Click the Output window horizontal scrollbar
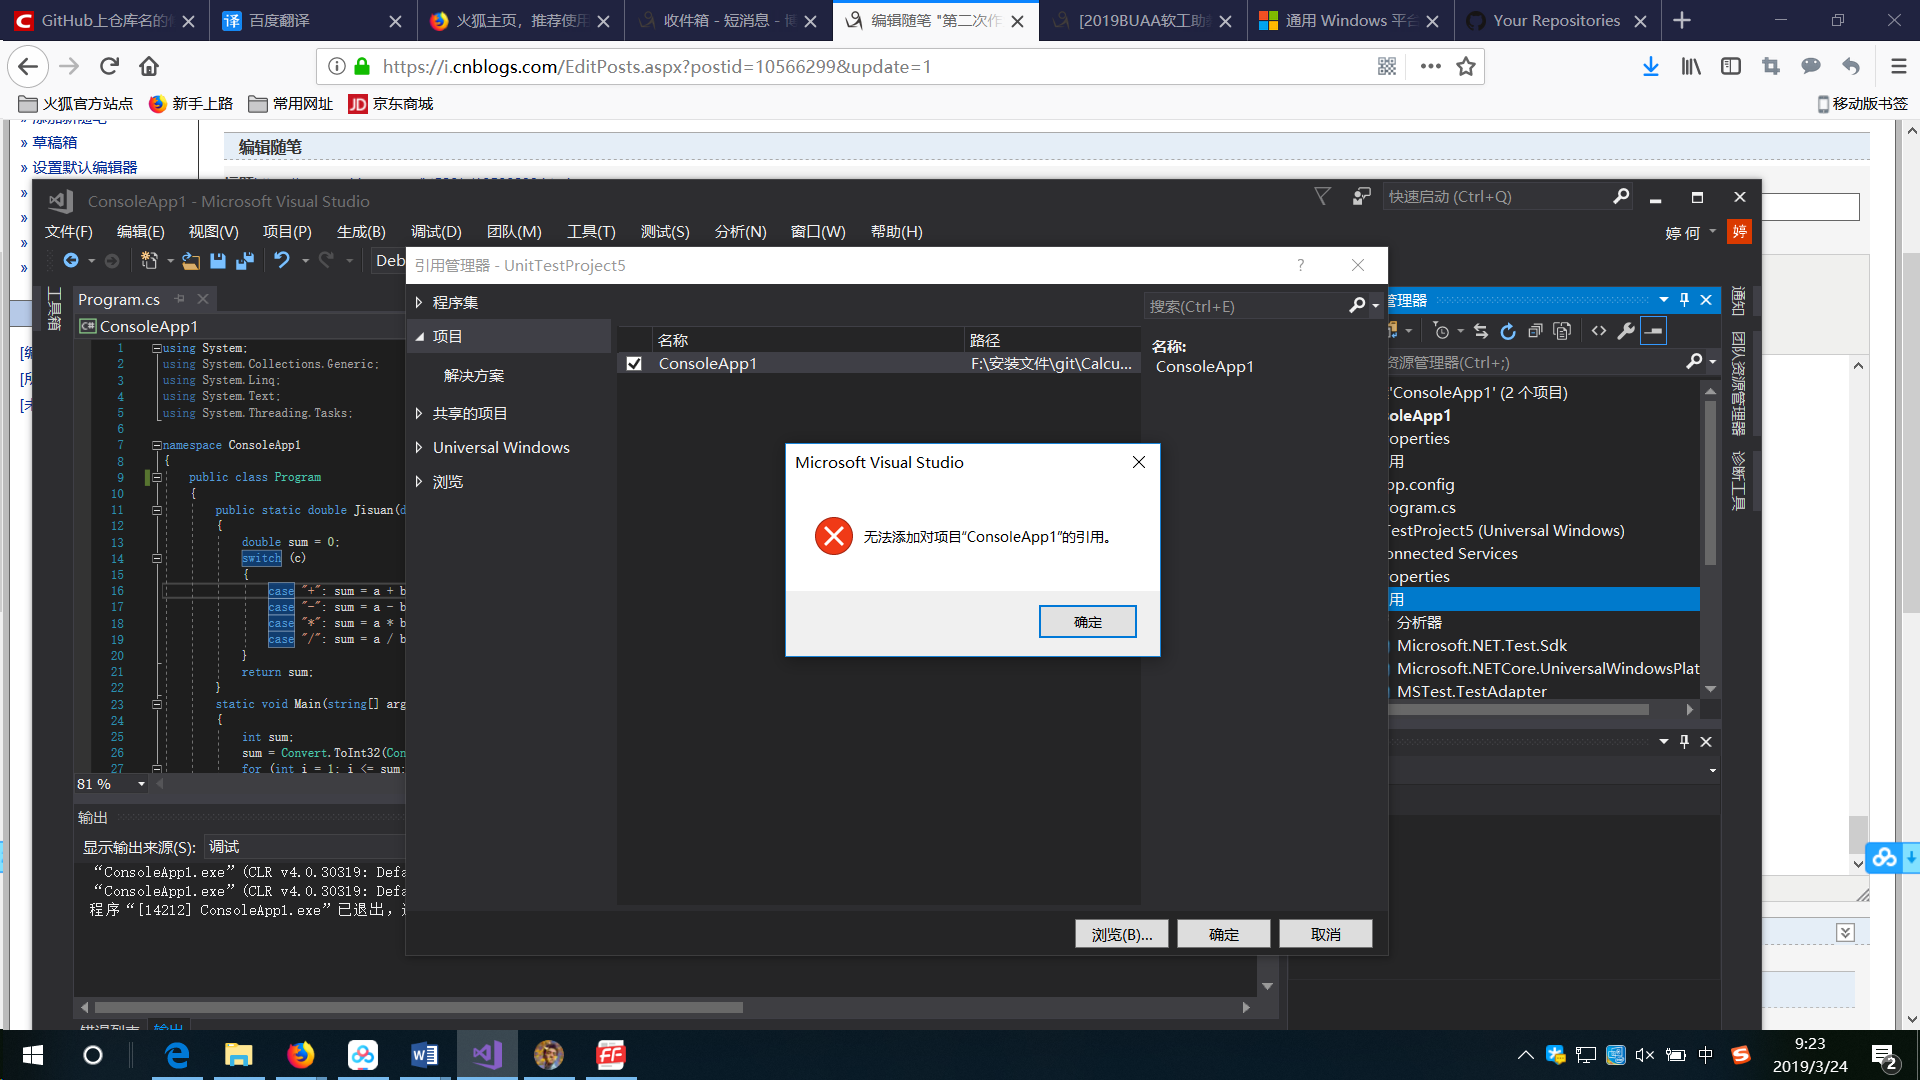Viewport: 1920px width, 1080px height. 419,1007
